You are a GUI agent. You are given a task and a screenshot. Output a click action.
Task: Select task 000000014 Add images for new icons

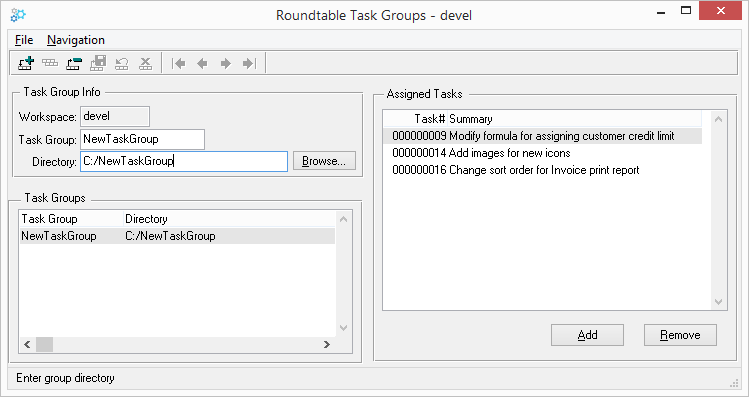pyautogui.click(x=542, y=153)
